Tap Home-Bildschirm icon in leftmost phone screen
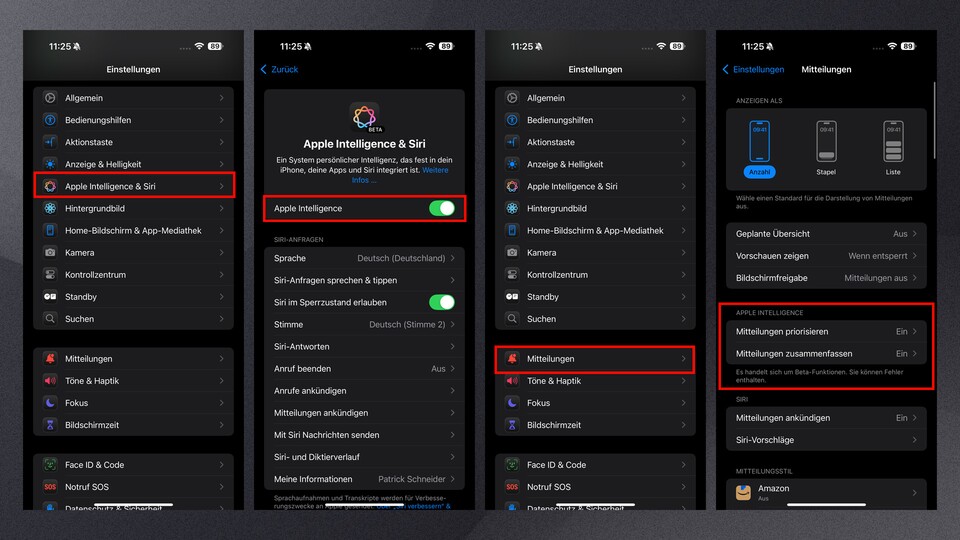The width and height of the screenshot is (960, 540). [x=50, y=230]
